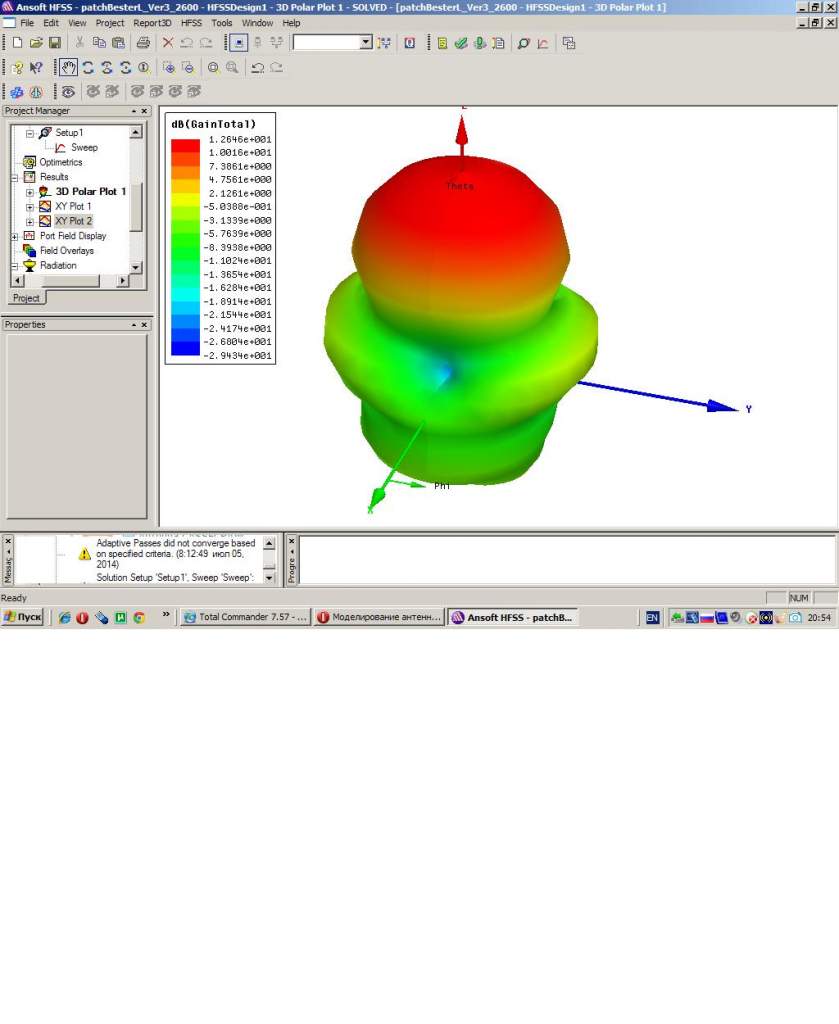
Task: Click the blue 3D modeler icon
Action: pyautogui.click(x=17, y=91)
